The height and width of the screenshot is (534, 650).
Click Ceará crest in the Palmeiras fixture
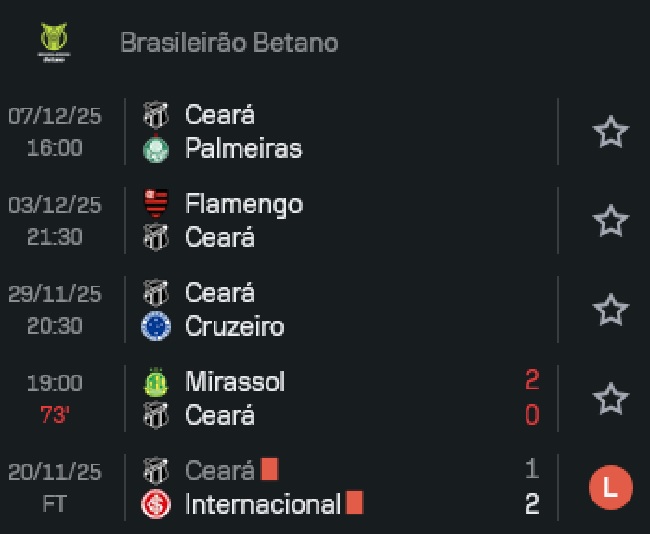156,115
